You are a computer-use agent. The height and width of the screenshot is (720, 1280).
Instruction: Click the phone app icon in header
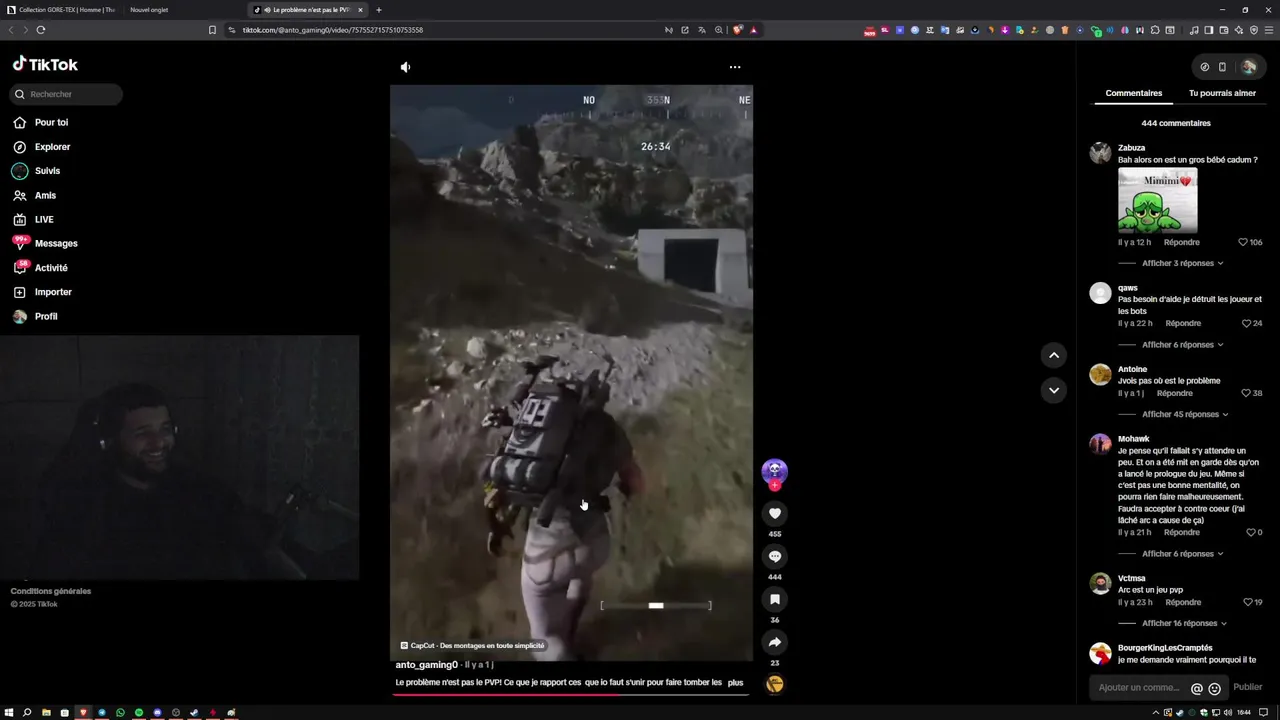pyautogui.click(x=1222, y=67)
